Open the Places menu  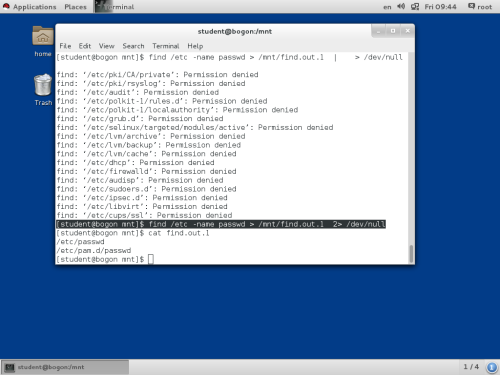[75, 7]
